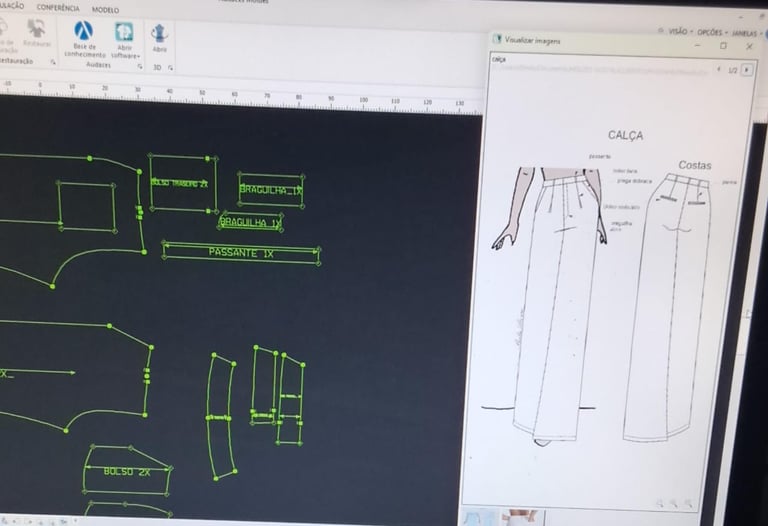This screenshot has height=526, width=768.
Task: Select the BOLSO TRASEIRO 2X pattern piece
Action: (183, 183)
